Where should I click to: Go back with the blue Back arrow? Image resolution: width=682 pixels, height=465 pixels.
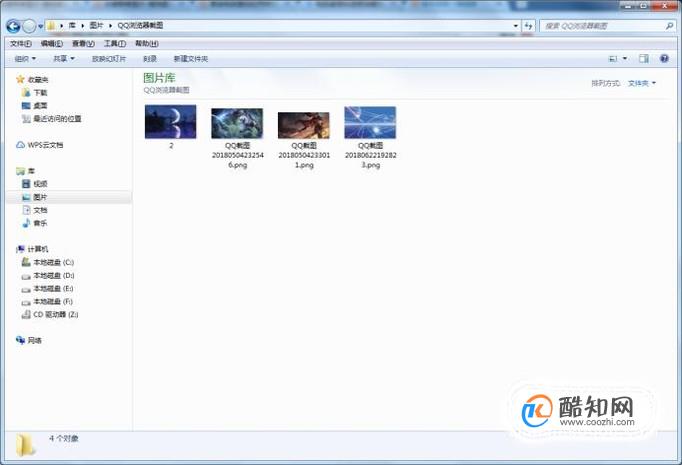(x=13, y=27)
